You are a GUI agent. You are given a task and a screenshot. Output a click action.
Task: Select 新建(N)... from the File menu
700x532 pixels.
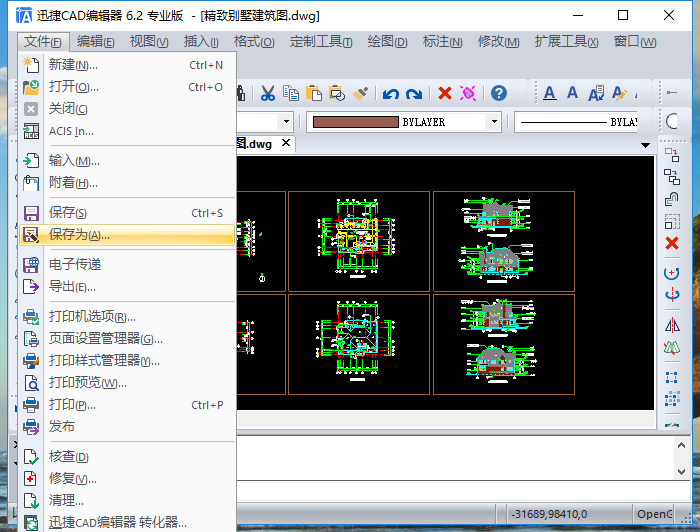pyautogui.click(x=127, y=65)
